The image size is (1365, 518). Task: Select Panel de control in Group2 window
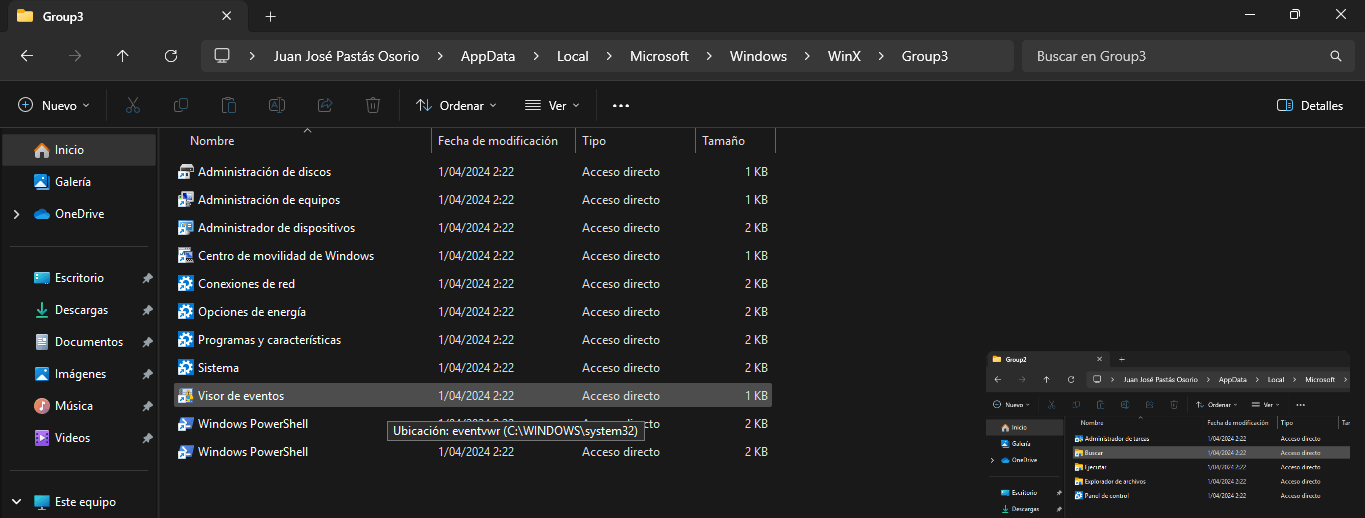(1210, 495)
